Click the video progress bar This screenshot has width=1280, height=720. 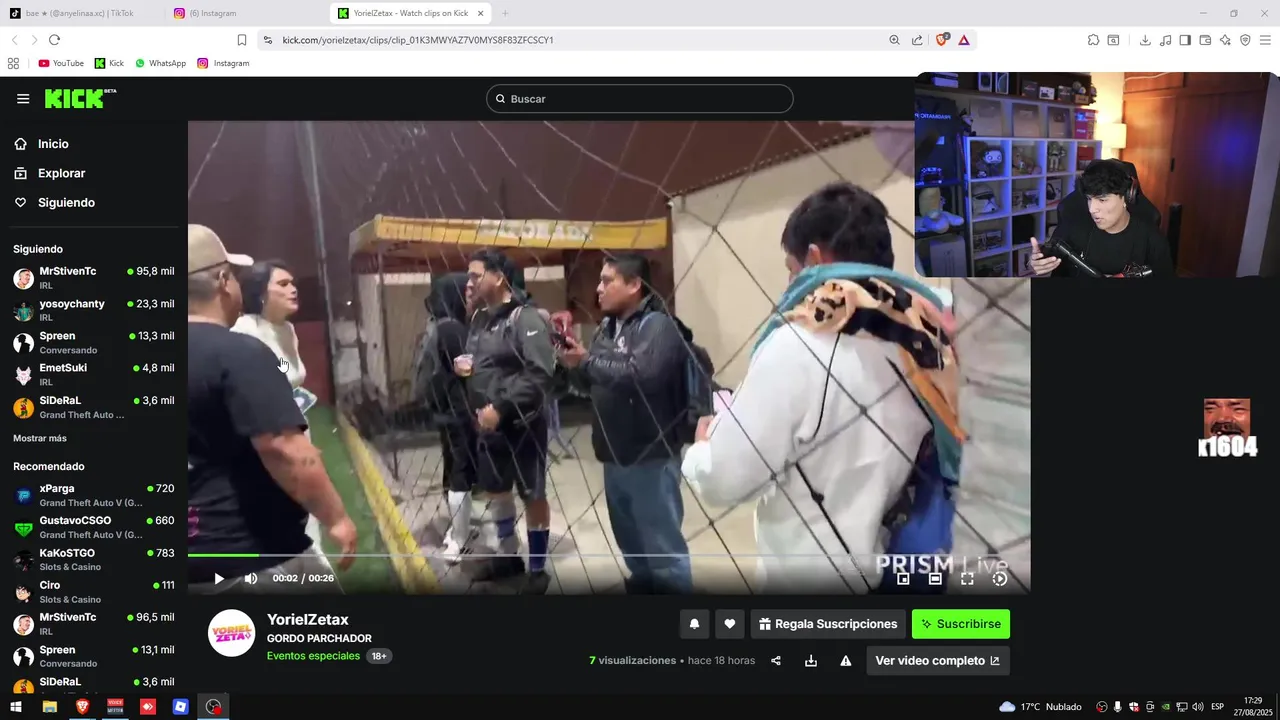(x=609, y=555)
